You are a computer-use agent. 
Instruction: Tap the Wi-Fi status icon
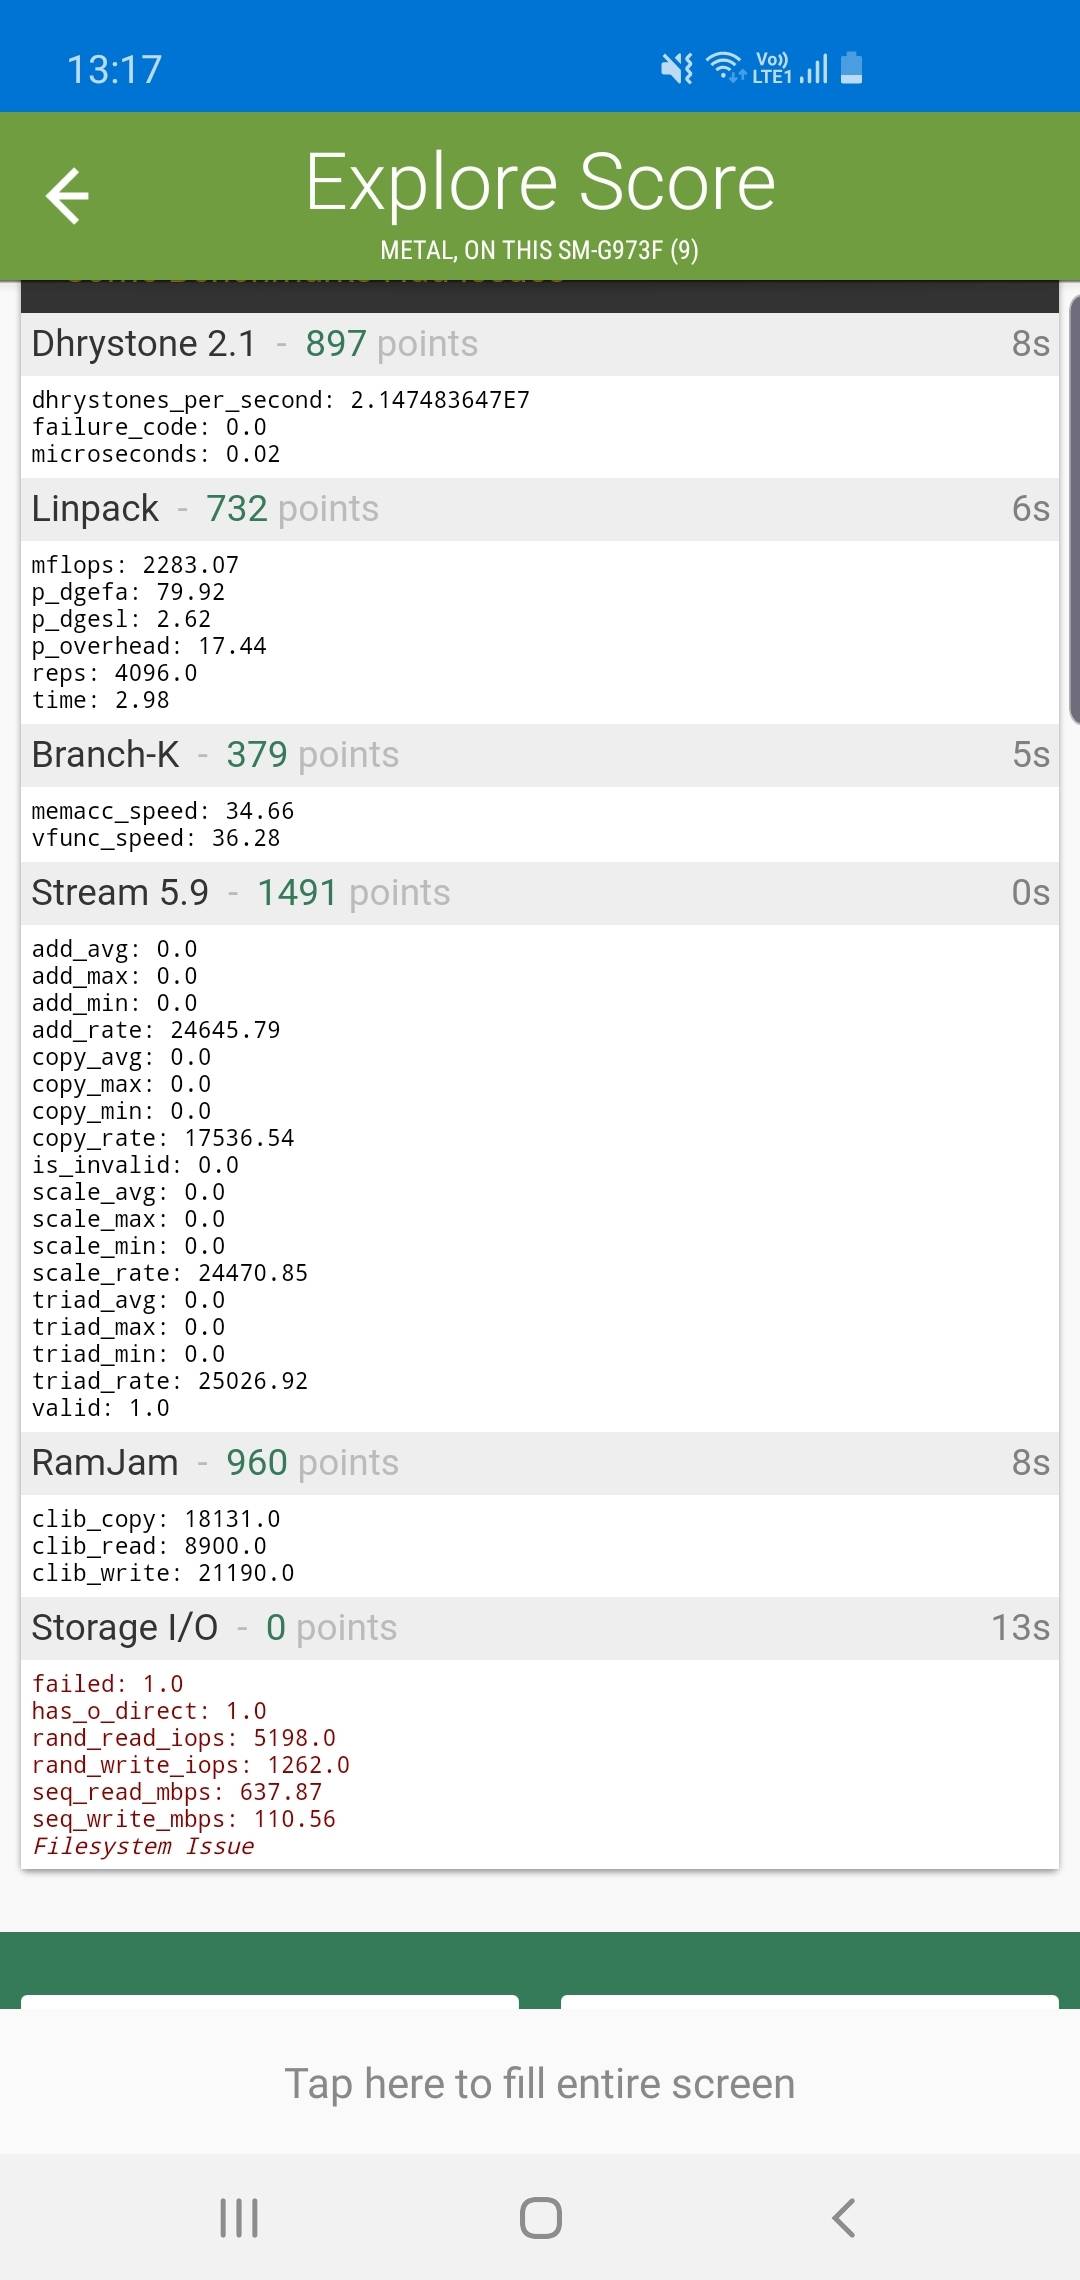[x=726, y=67]
